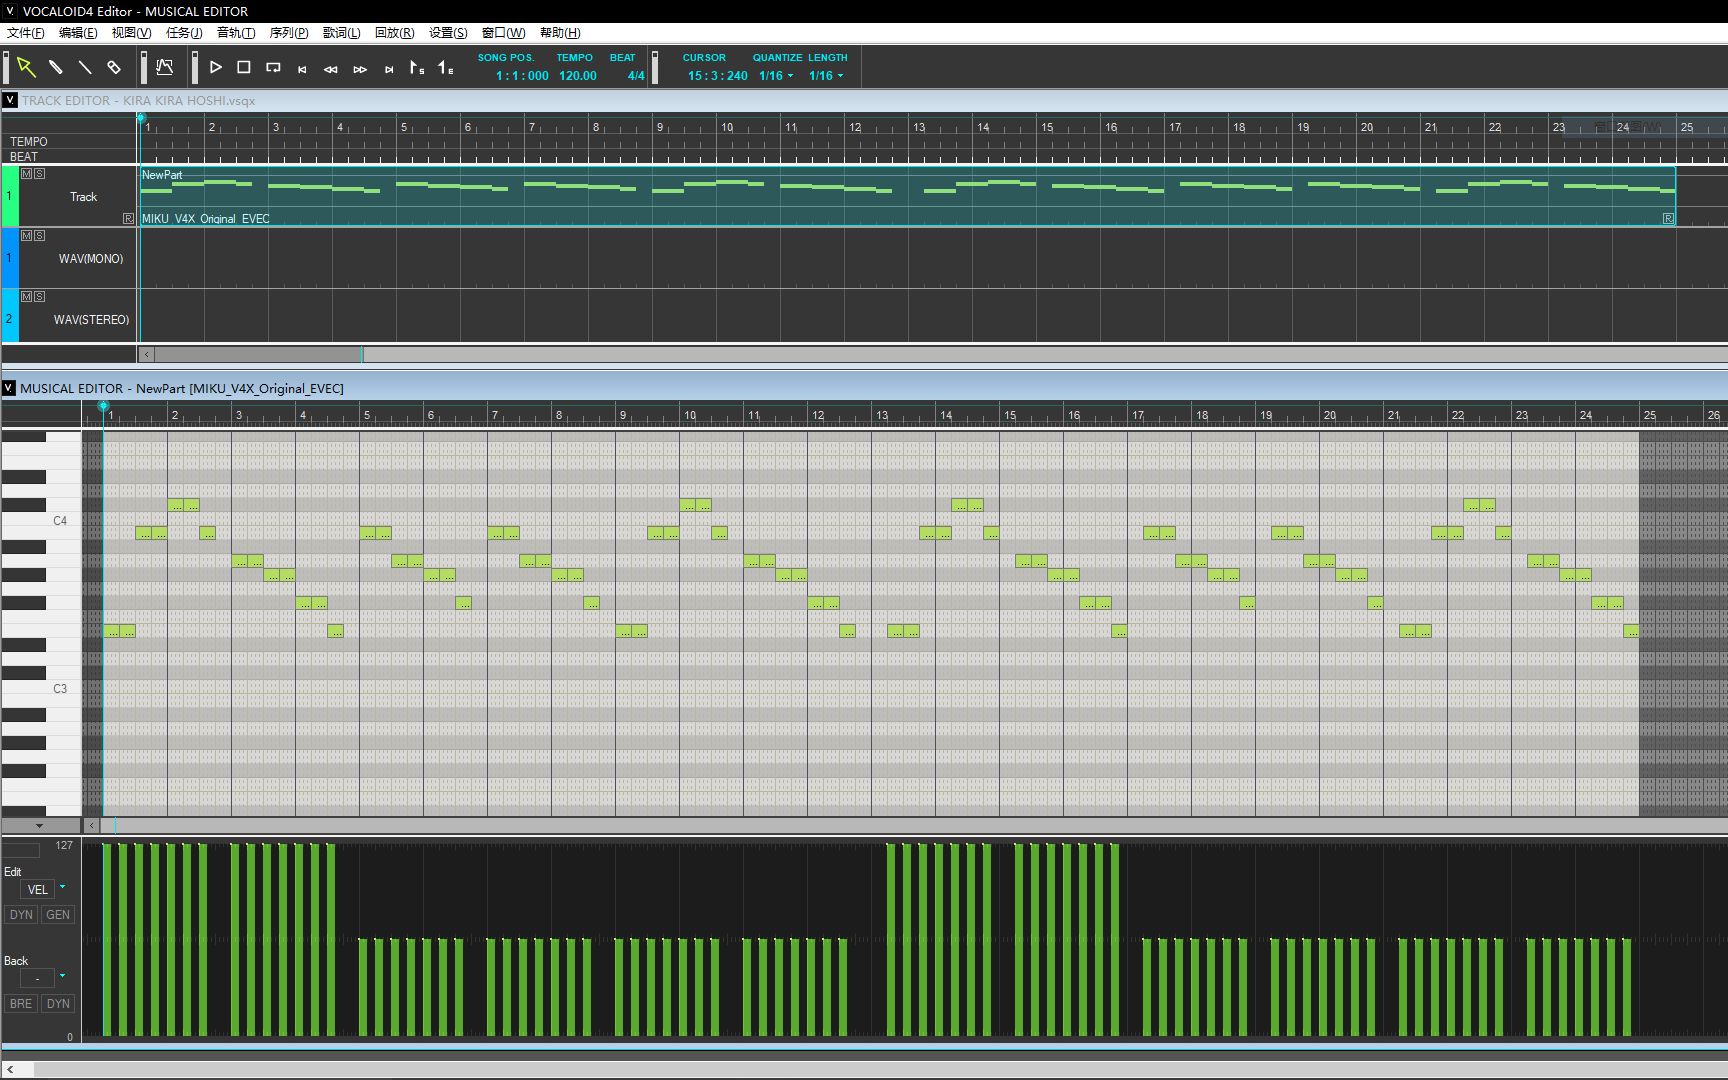Click the C4 piano key label
1728x1080 pixels.
click(x=60, y=521)
